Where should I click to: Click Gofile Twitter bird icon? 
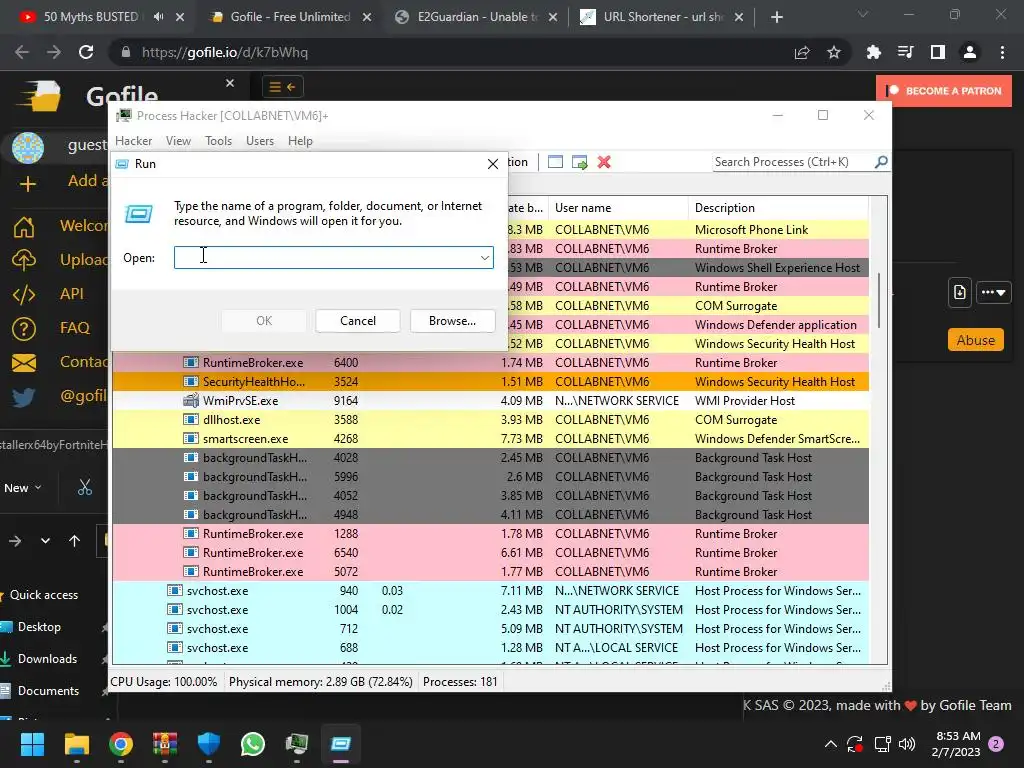24,396
